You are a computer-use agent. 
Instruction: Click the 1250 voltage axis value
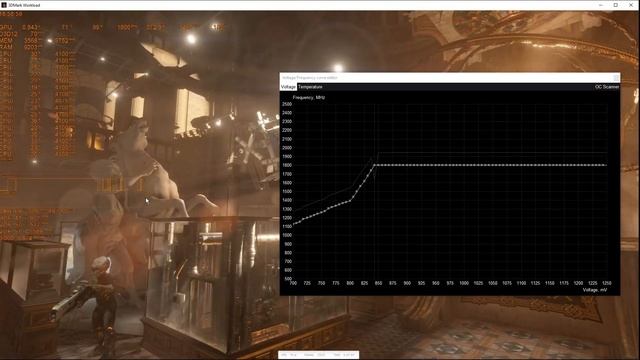(x=607, y=283)
